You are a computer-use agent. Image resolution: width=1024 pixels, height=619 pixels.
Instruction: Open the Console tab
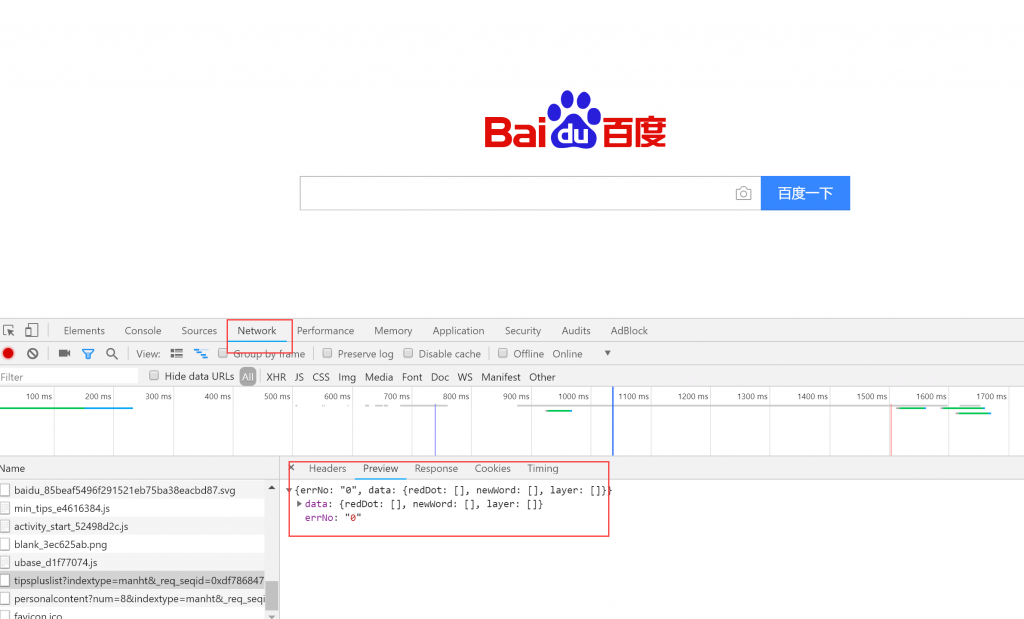pyautogui.click(x=143, y=330)
